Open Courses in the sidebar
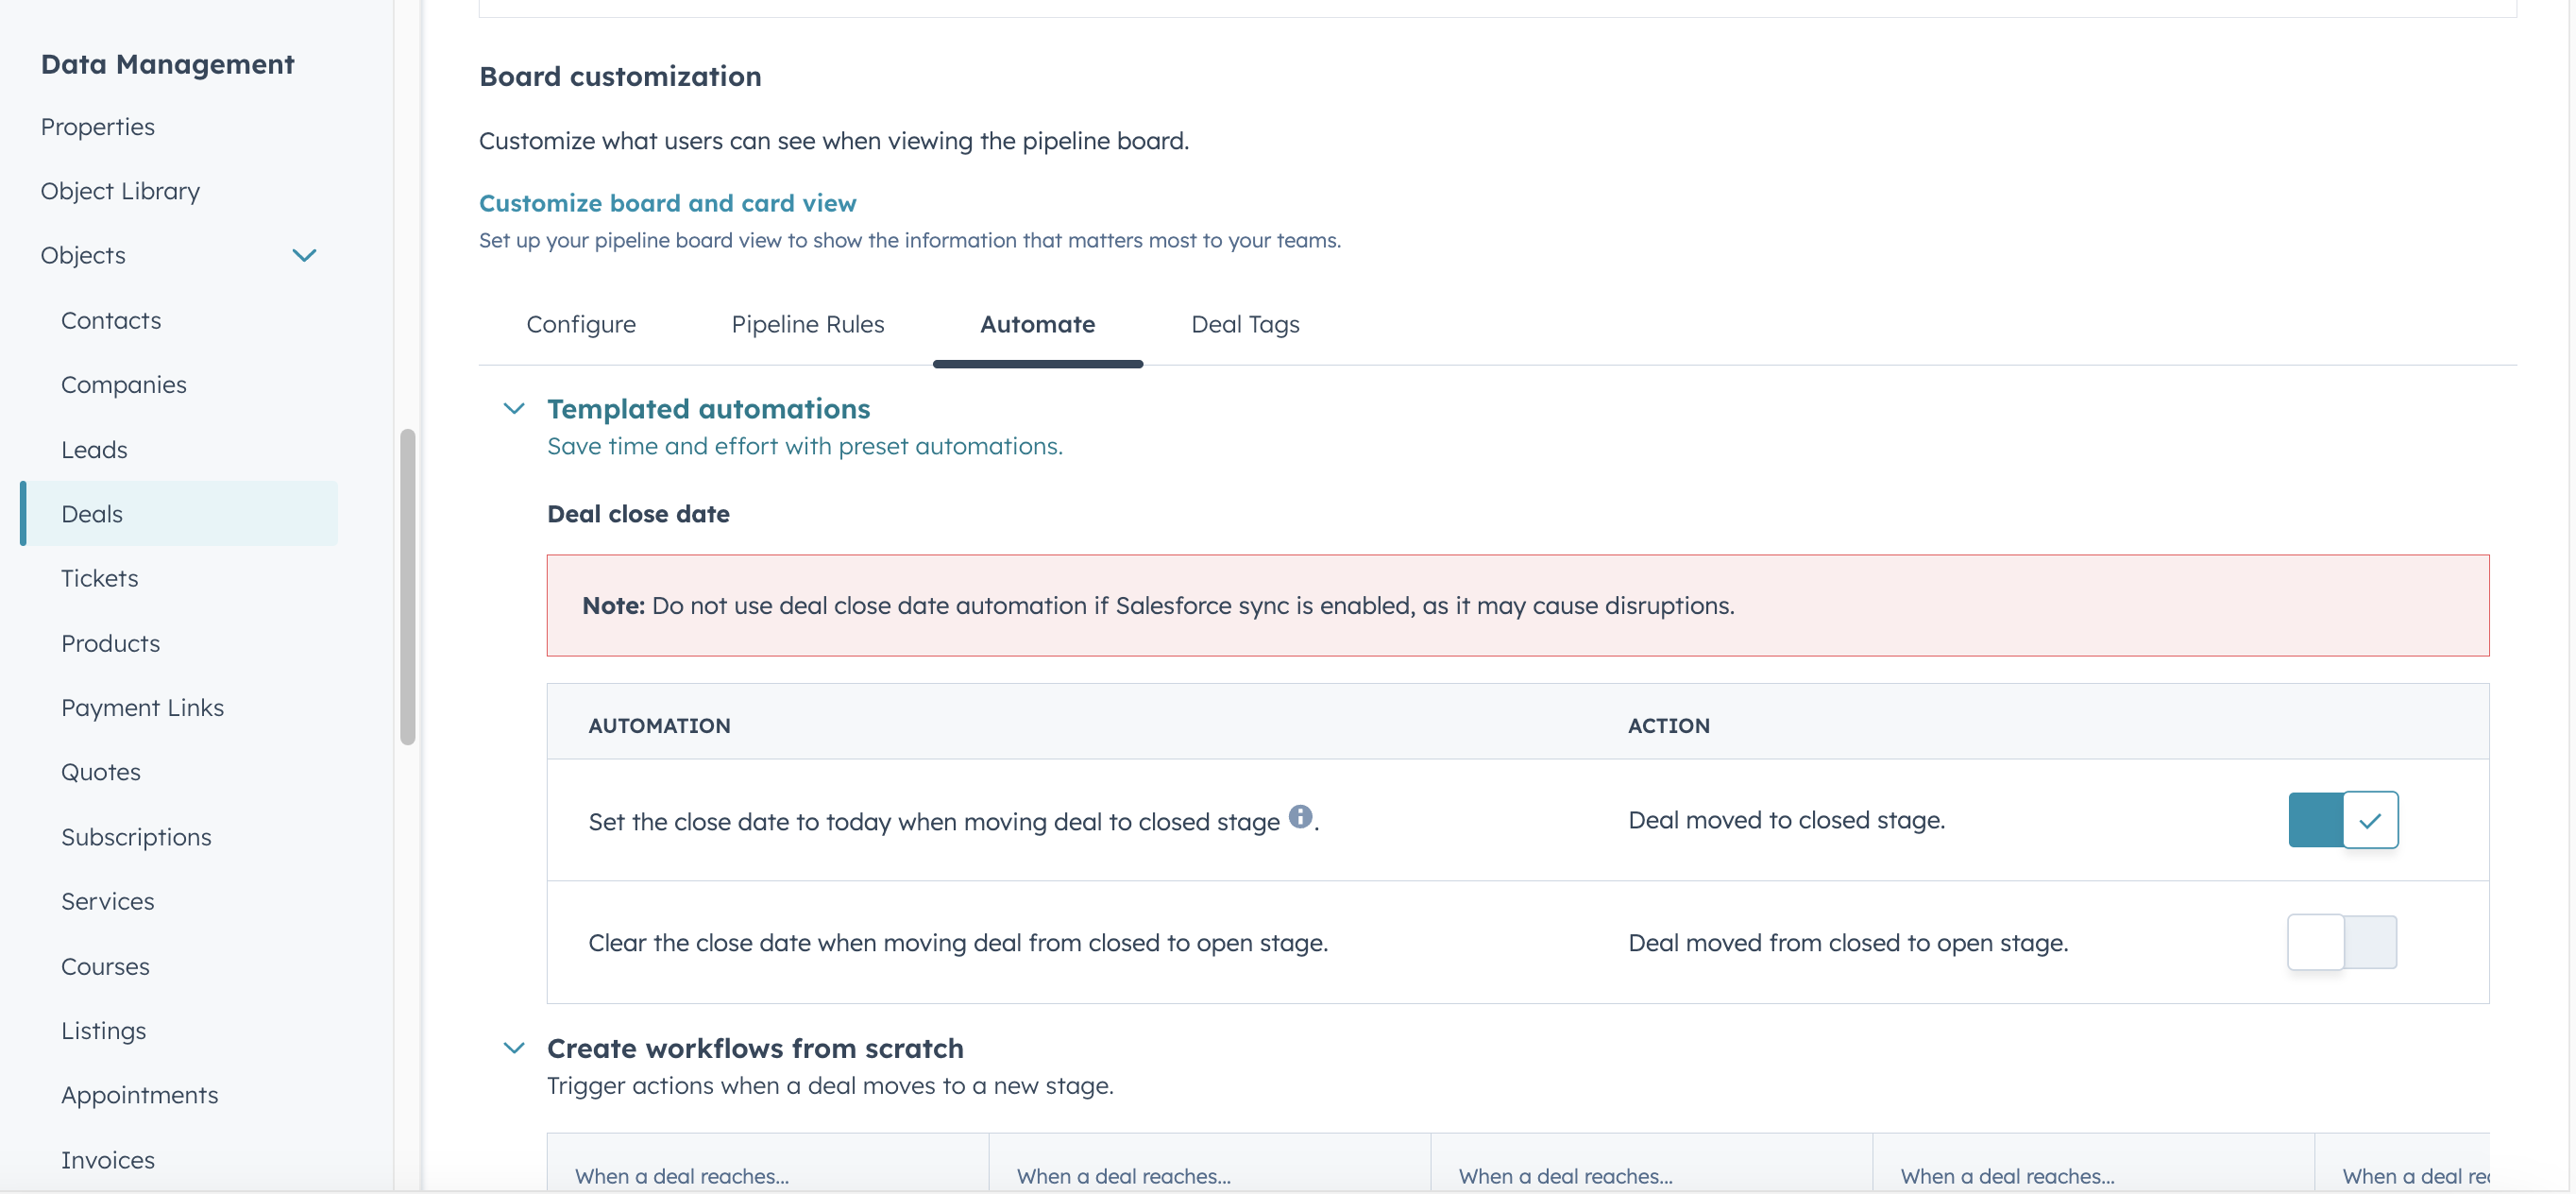The image size is (2576, 1194). 105,966
